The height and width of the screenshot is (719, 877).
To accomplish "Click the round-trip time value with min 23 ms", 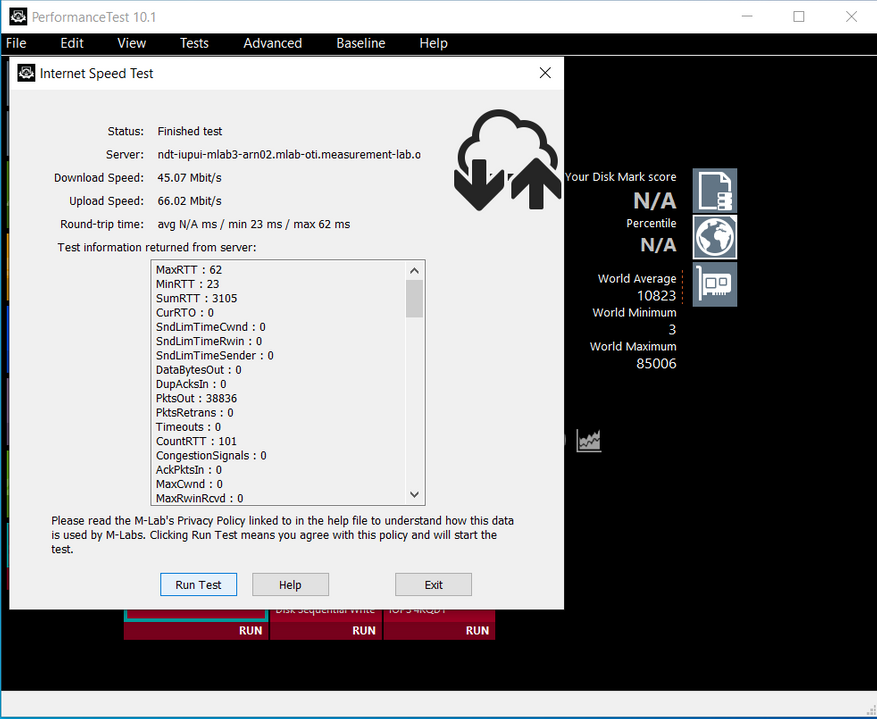I will coord(254,224).
